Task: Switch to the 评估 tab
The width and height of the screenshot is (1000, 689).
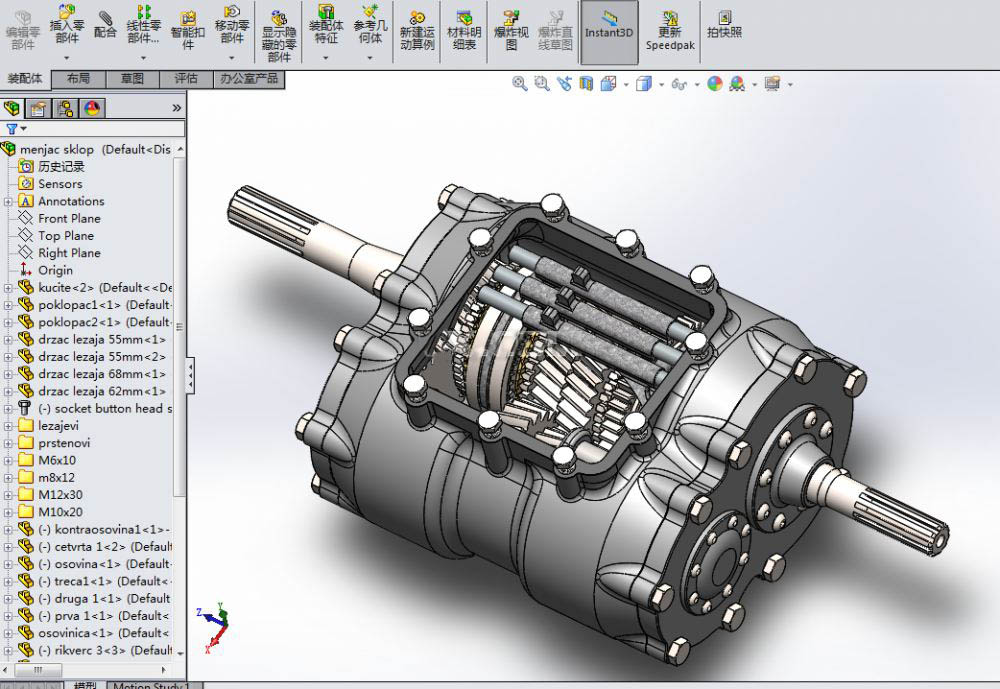Action: coord(186,78)
